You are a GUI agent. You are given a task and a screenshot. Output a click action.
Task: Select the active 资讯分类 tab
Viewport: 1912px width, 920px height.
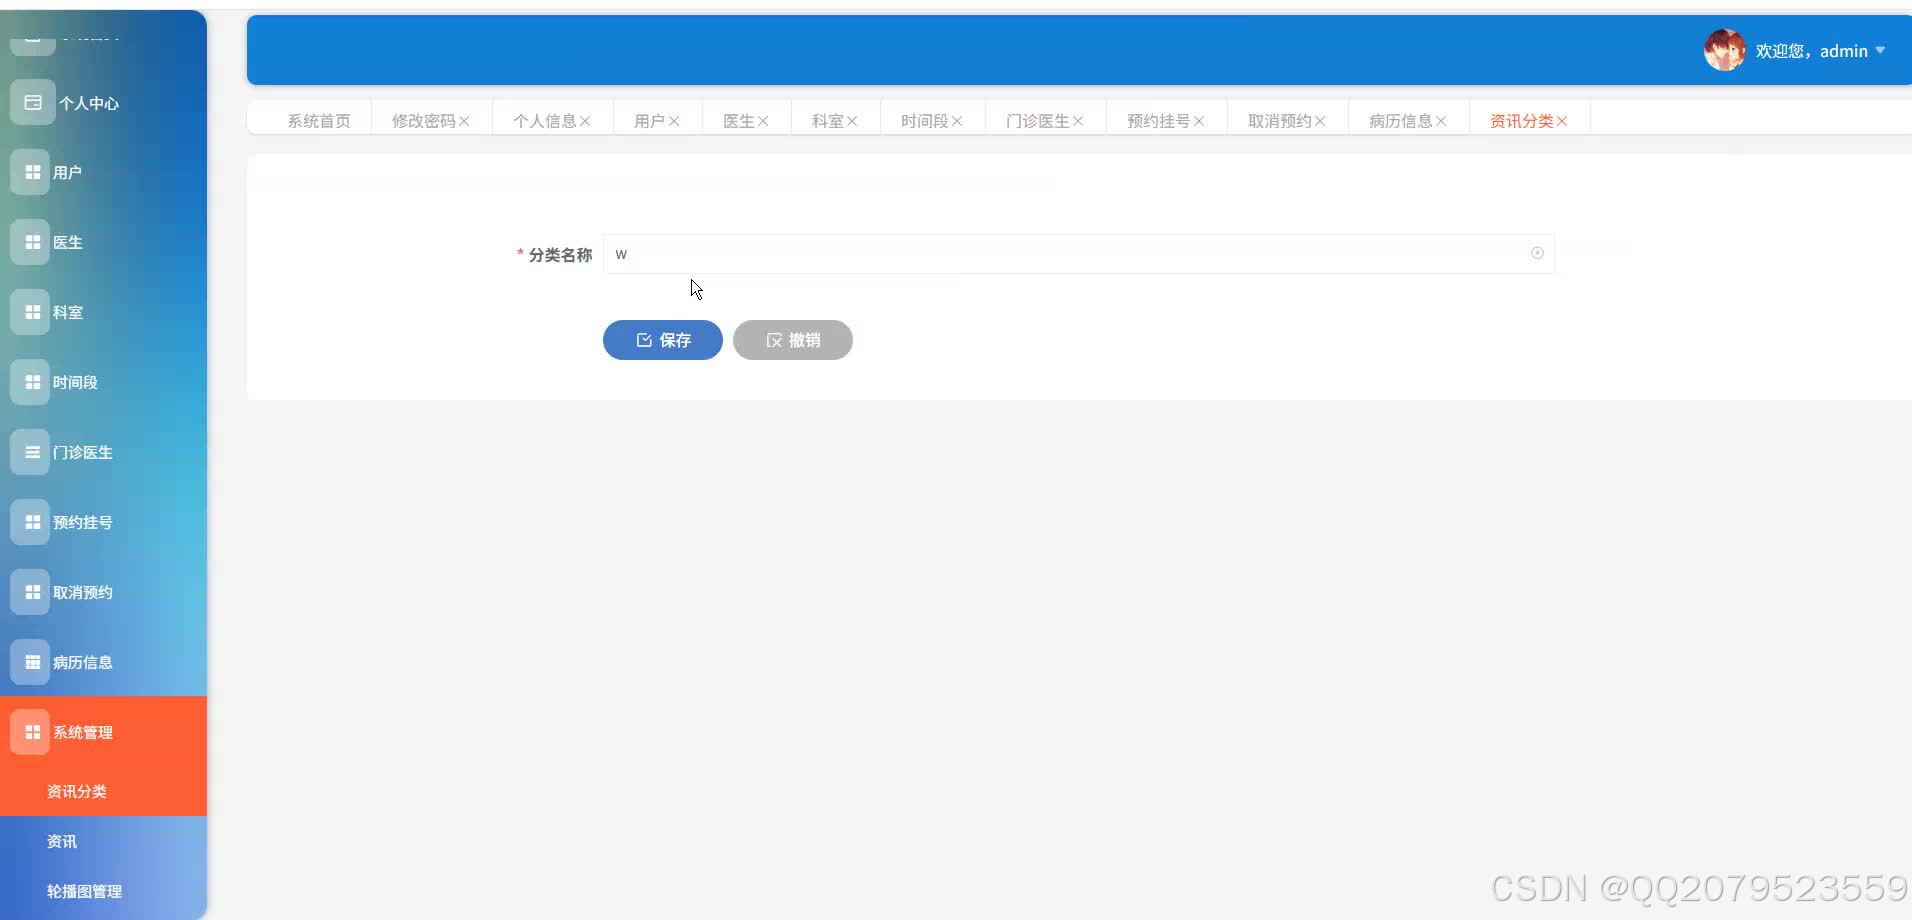point(1521,121)
